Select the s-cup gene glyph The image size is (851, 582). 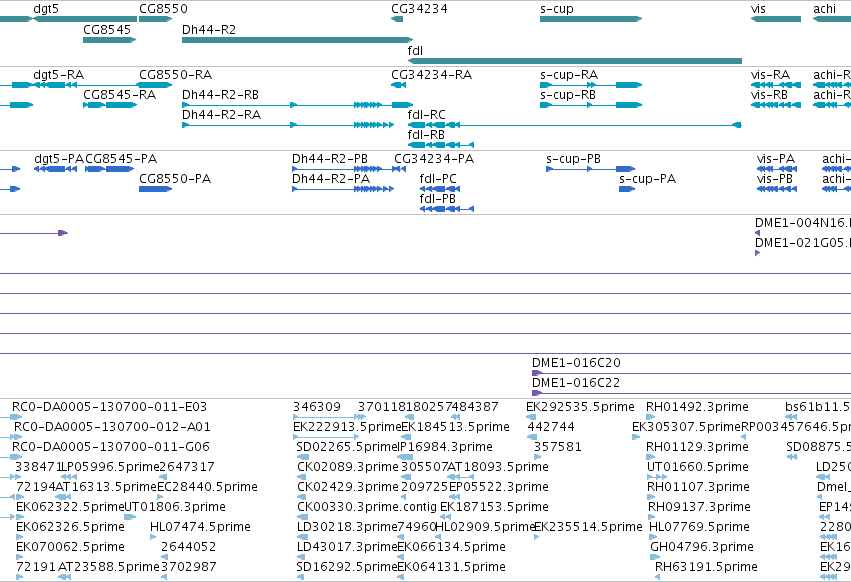click(591, 19)
